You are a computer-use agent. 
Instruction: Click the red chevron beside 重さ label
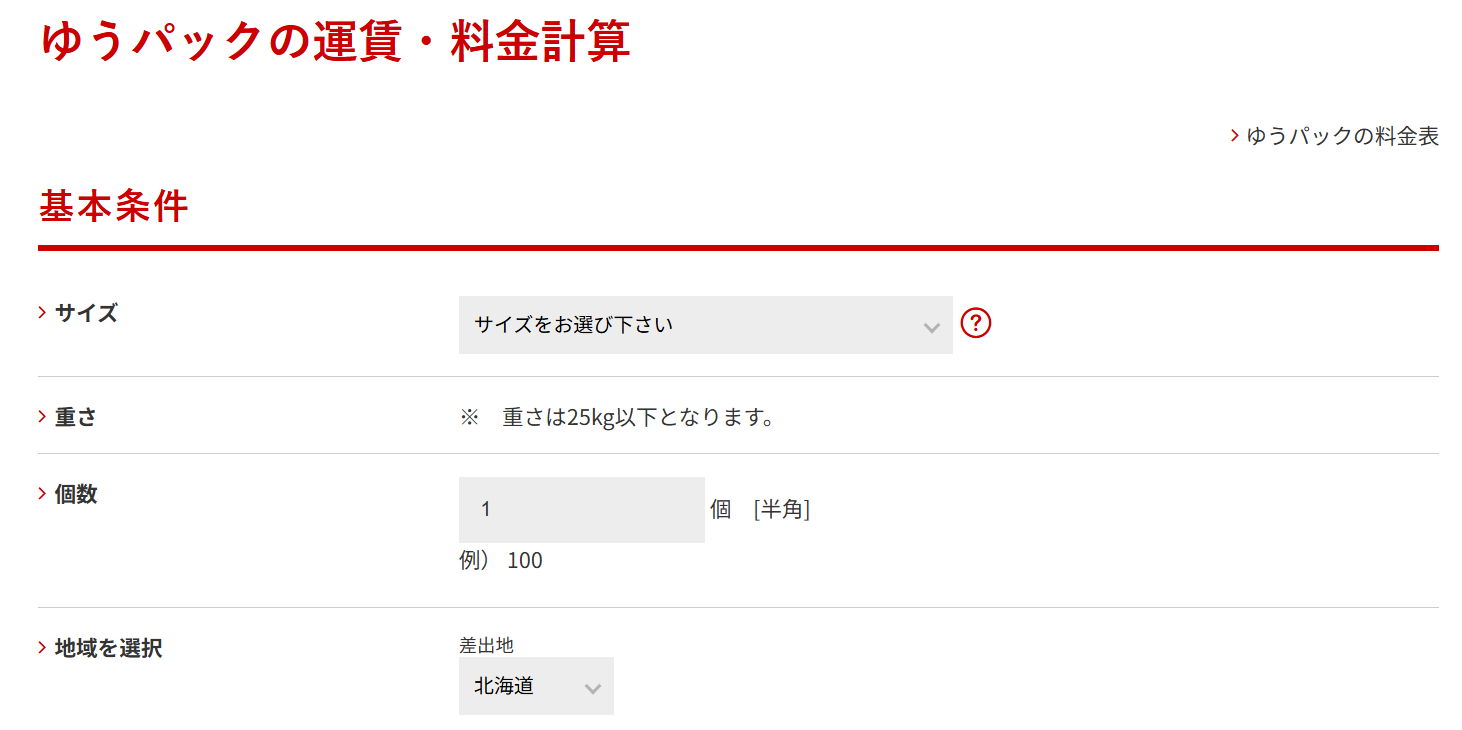(43, 417)
